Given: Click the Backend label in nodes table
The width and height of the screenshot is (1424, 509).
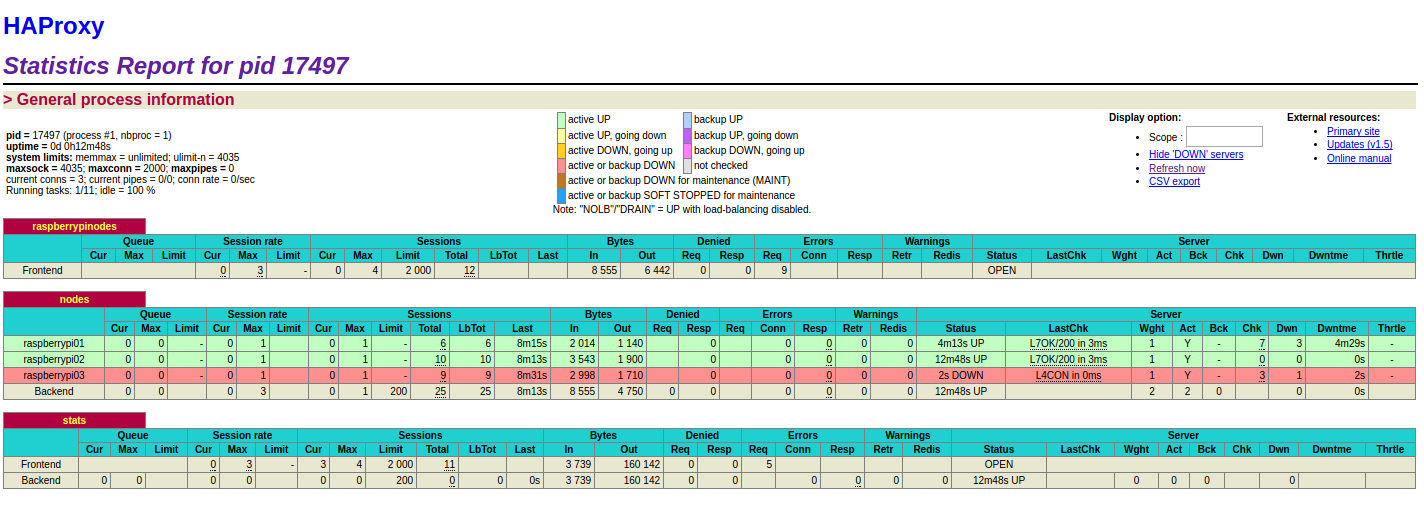Looking at the screenshot, I should [54, 391].
